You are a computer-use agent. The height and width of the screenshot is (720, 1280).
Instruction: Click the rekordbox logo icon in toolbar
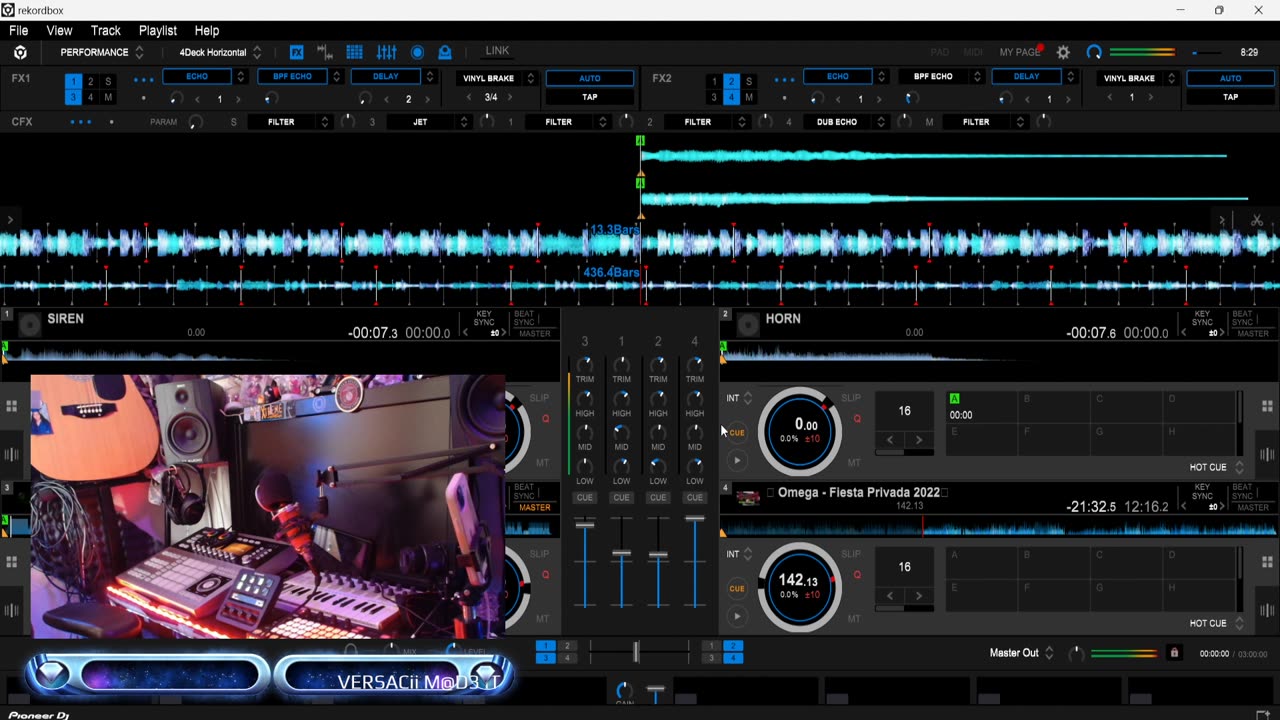pos(20,52)
